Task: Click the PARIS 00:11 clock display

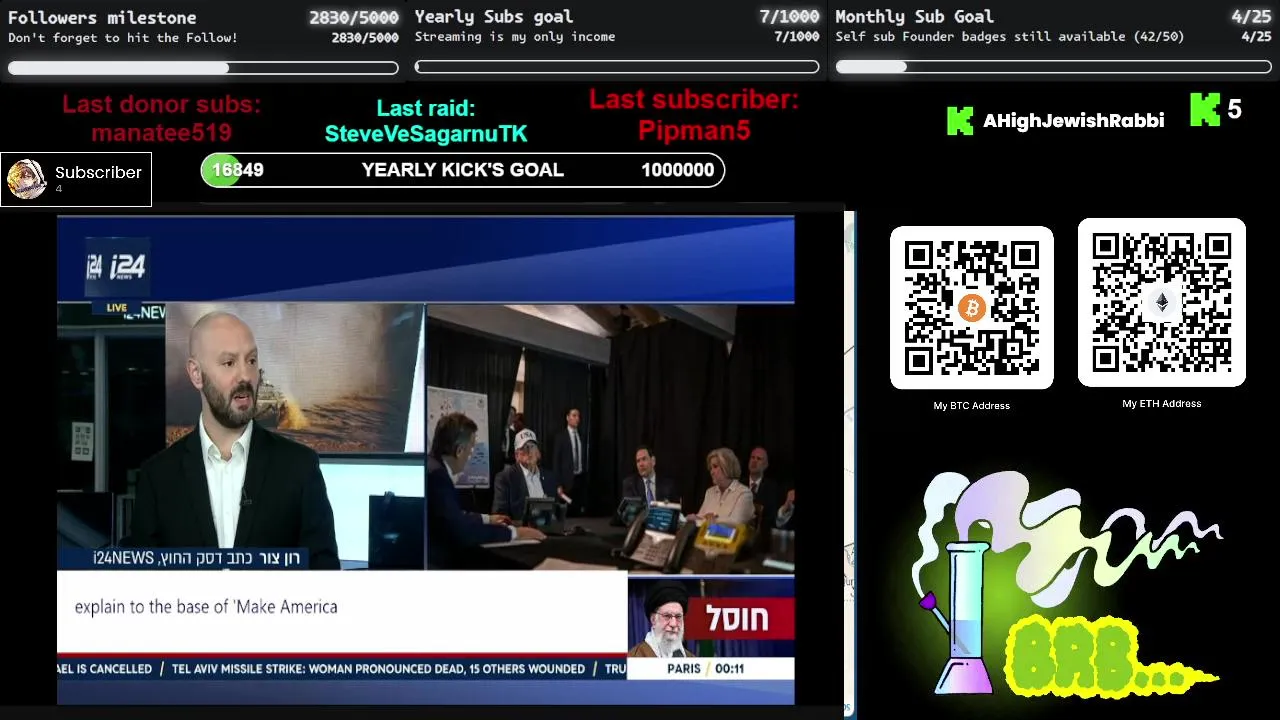Action: (706, 668)
